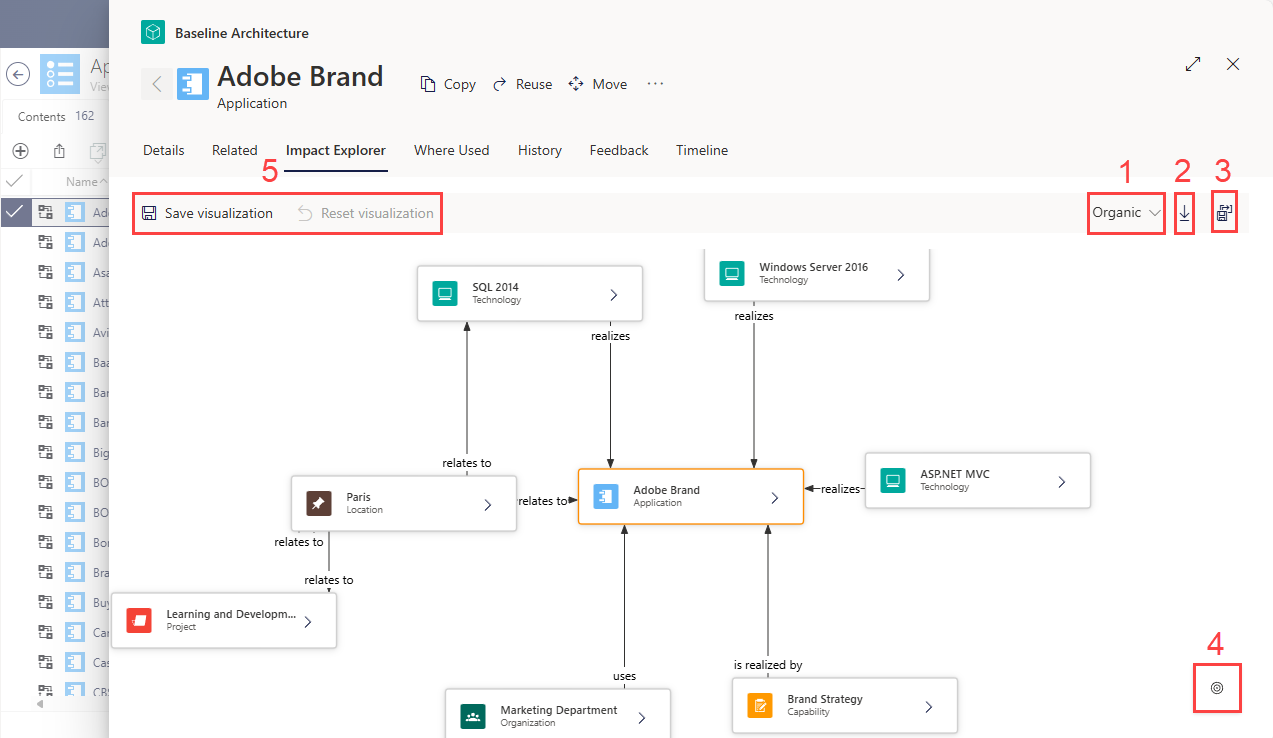
Task: Toggle the checked first row checkmark
Action: [x=15, y=212]
